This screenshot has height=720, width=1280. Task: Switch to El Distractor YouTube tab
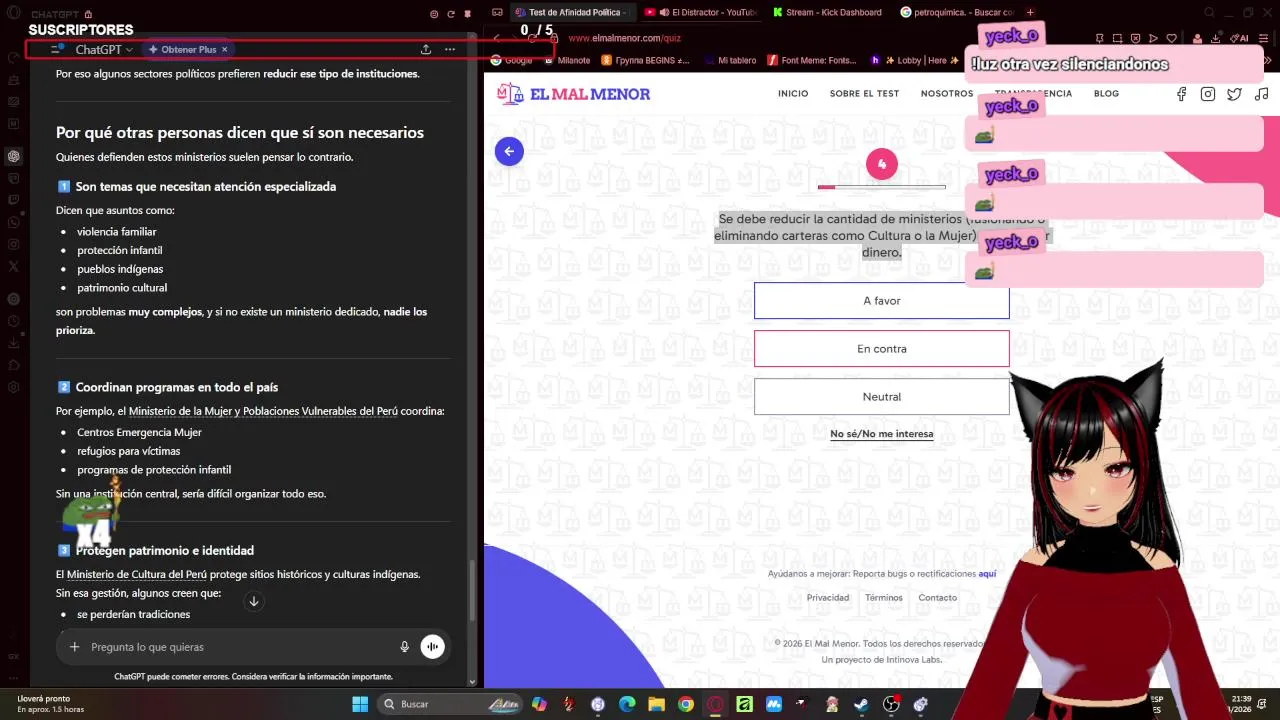(700, 12)
